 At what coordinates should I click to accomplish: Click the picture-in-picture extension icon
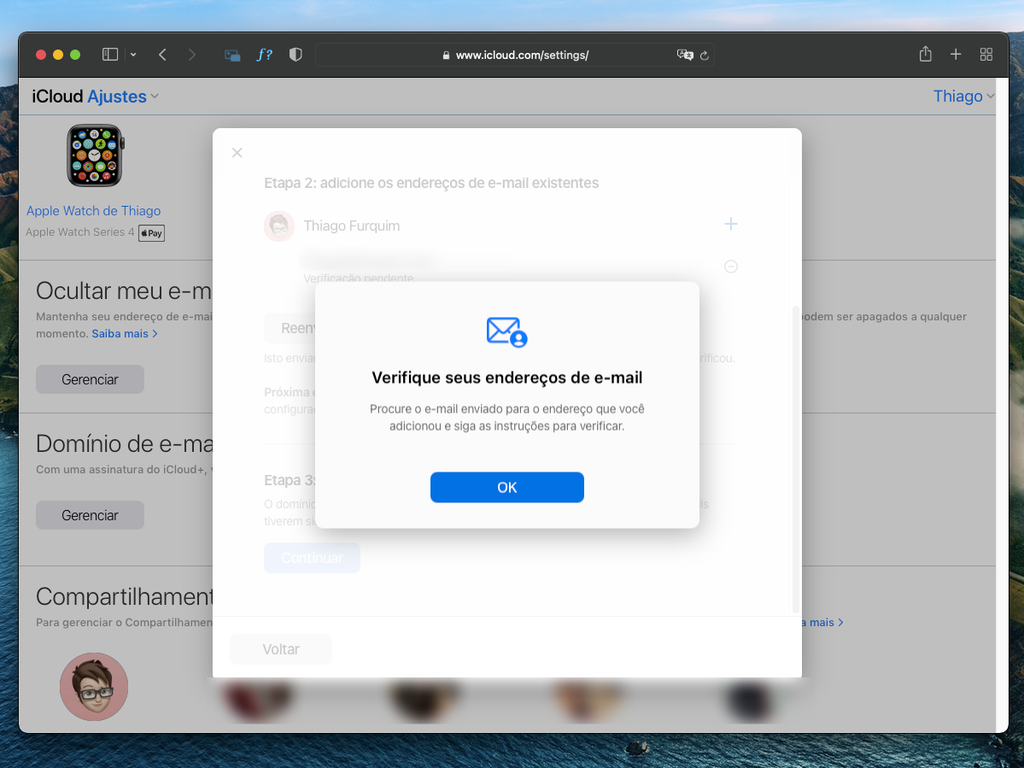point(232,56)
